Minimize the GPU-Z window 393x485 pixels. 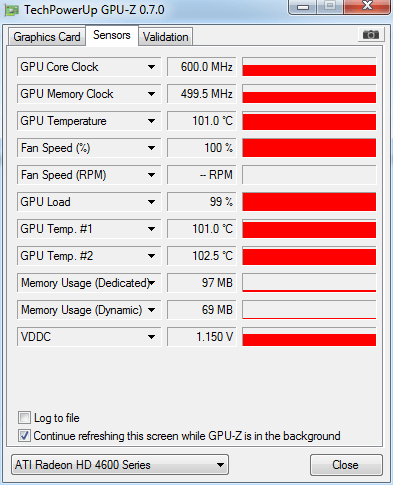tap(303, 7)
